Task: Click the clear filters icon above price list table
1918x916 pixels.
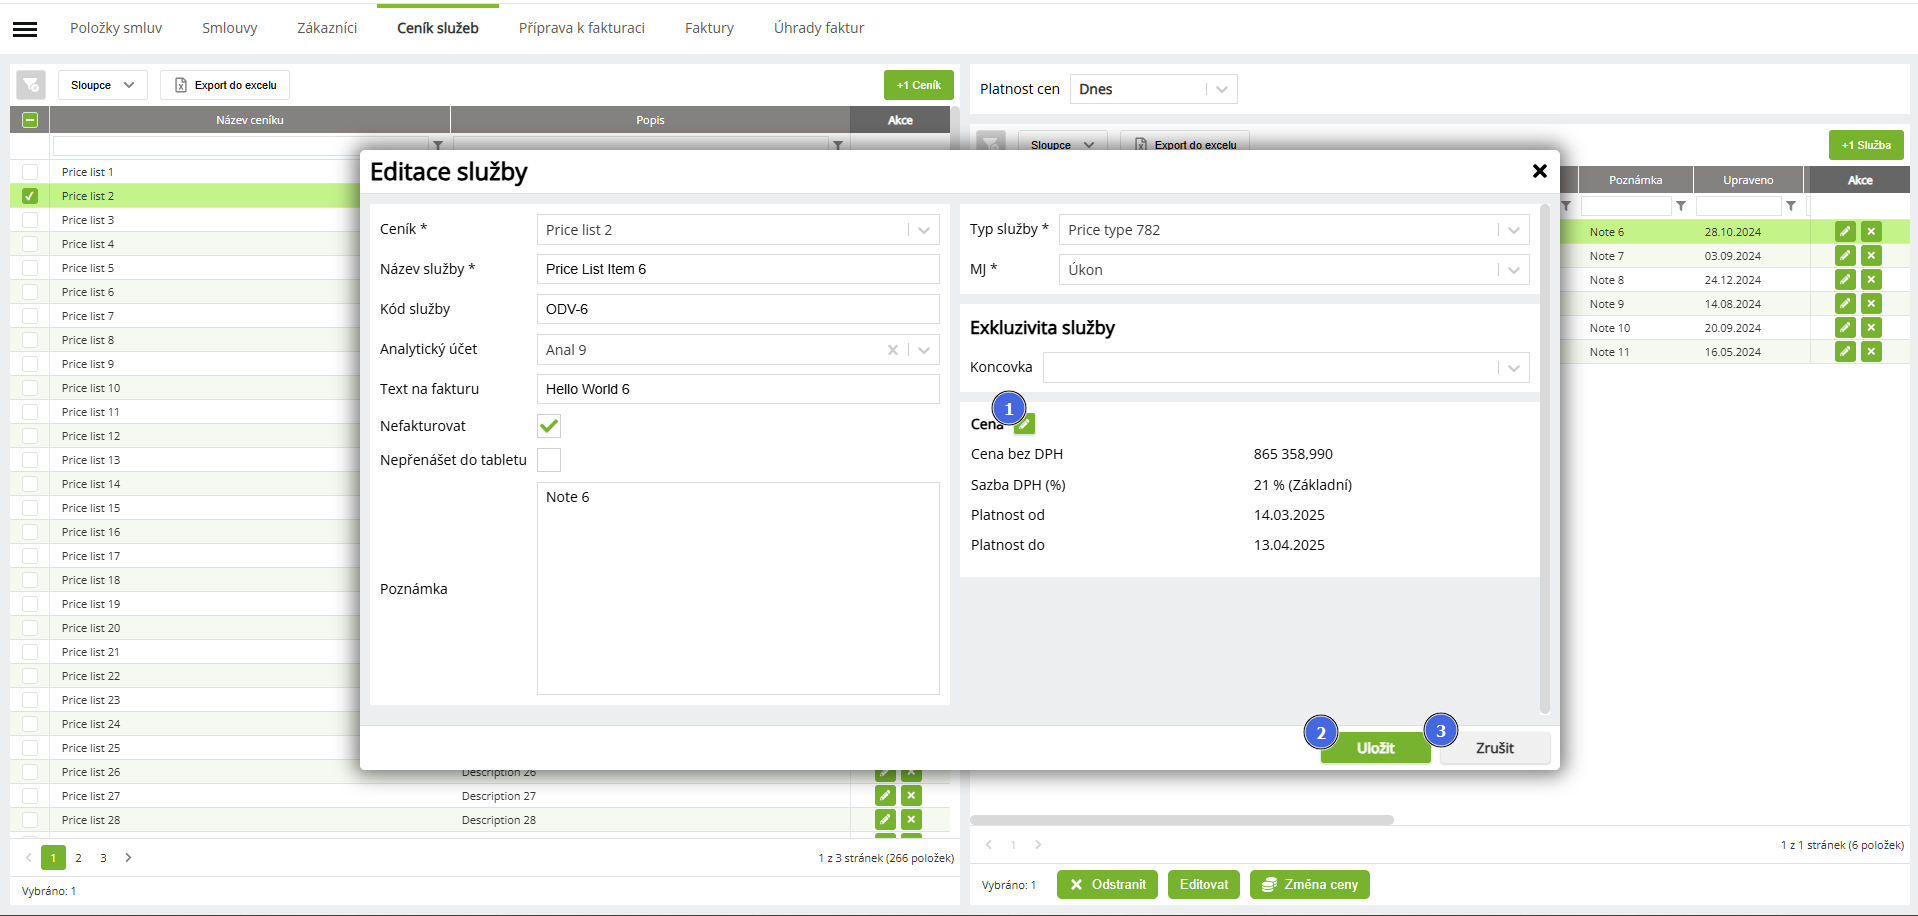Action: pos(31,85)
